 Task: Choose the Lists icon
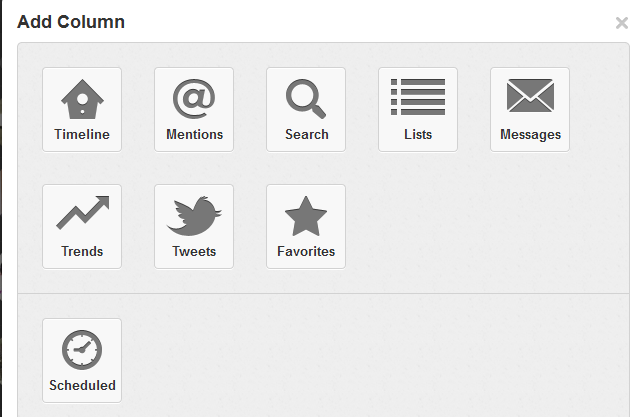click(418, 98)
